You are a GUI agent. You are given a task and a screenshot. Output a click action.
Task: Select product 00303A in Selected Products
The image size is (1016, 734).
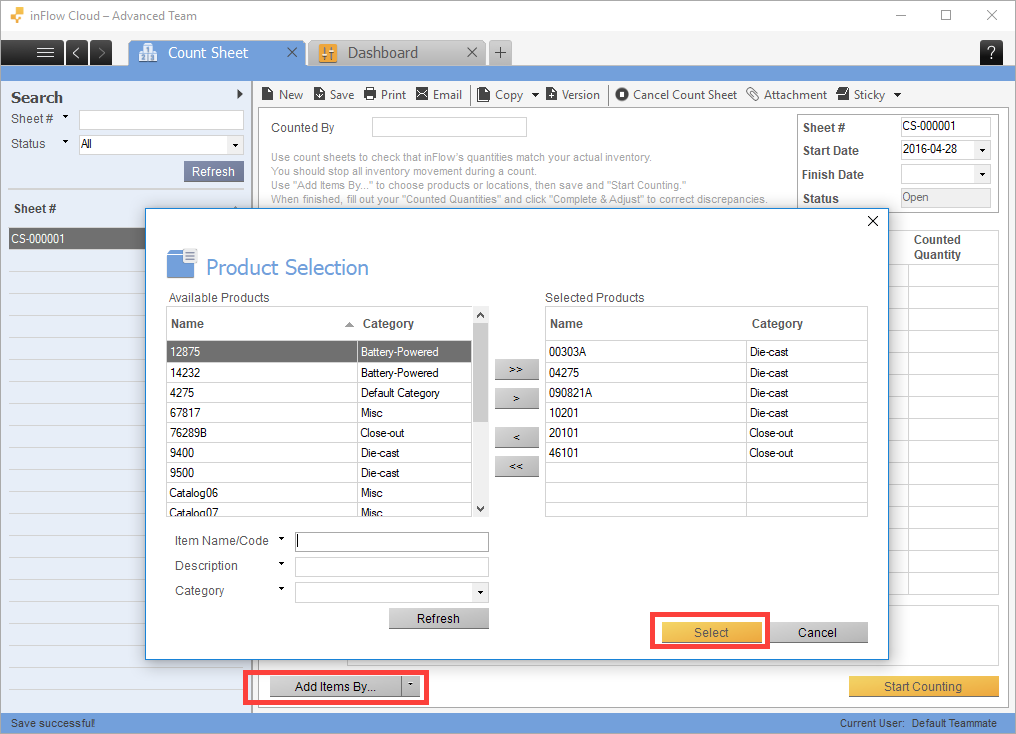pyautogui.click(x=706, y=352)
